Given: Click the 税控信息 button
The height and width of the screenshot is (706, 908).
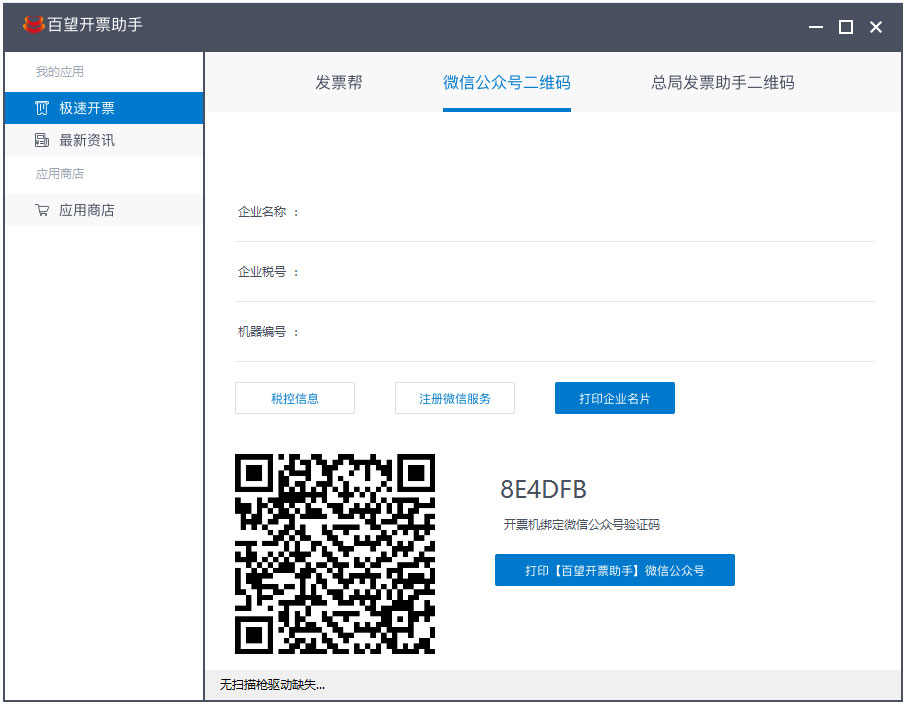Looking at the screenshot, I should pos(295,398).
